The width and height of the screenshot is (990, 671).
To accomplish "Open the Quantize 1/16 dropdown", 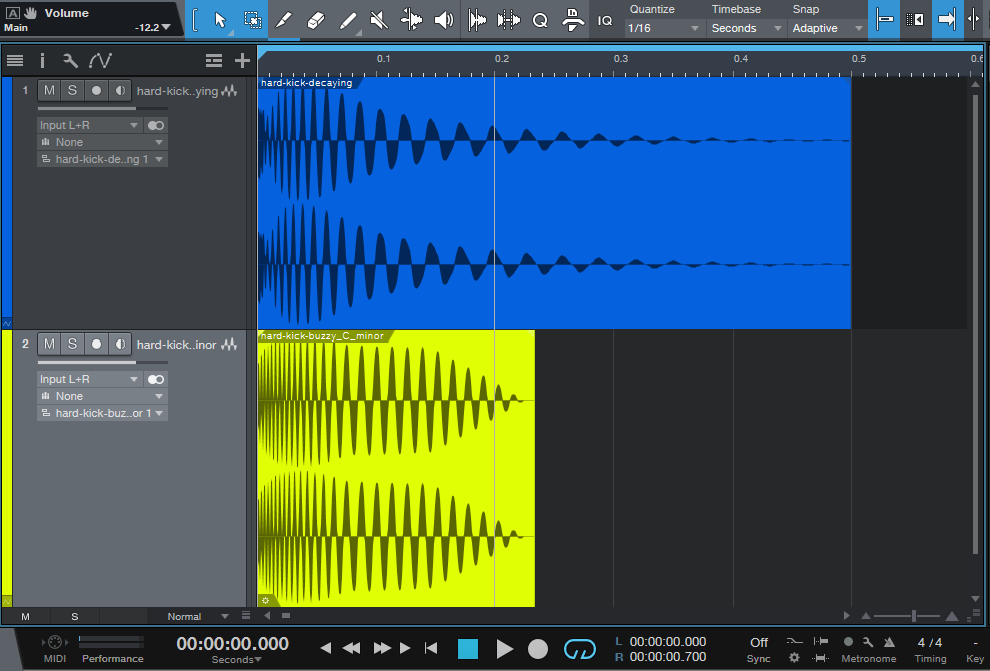I will [663, 27].
